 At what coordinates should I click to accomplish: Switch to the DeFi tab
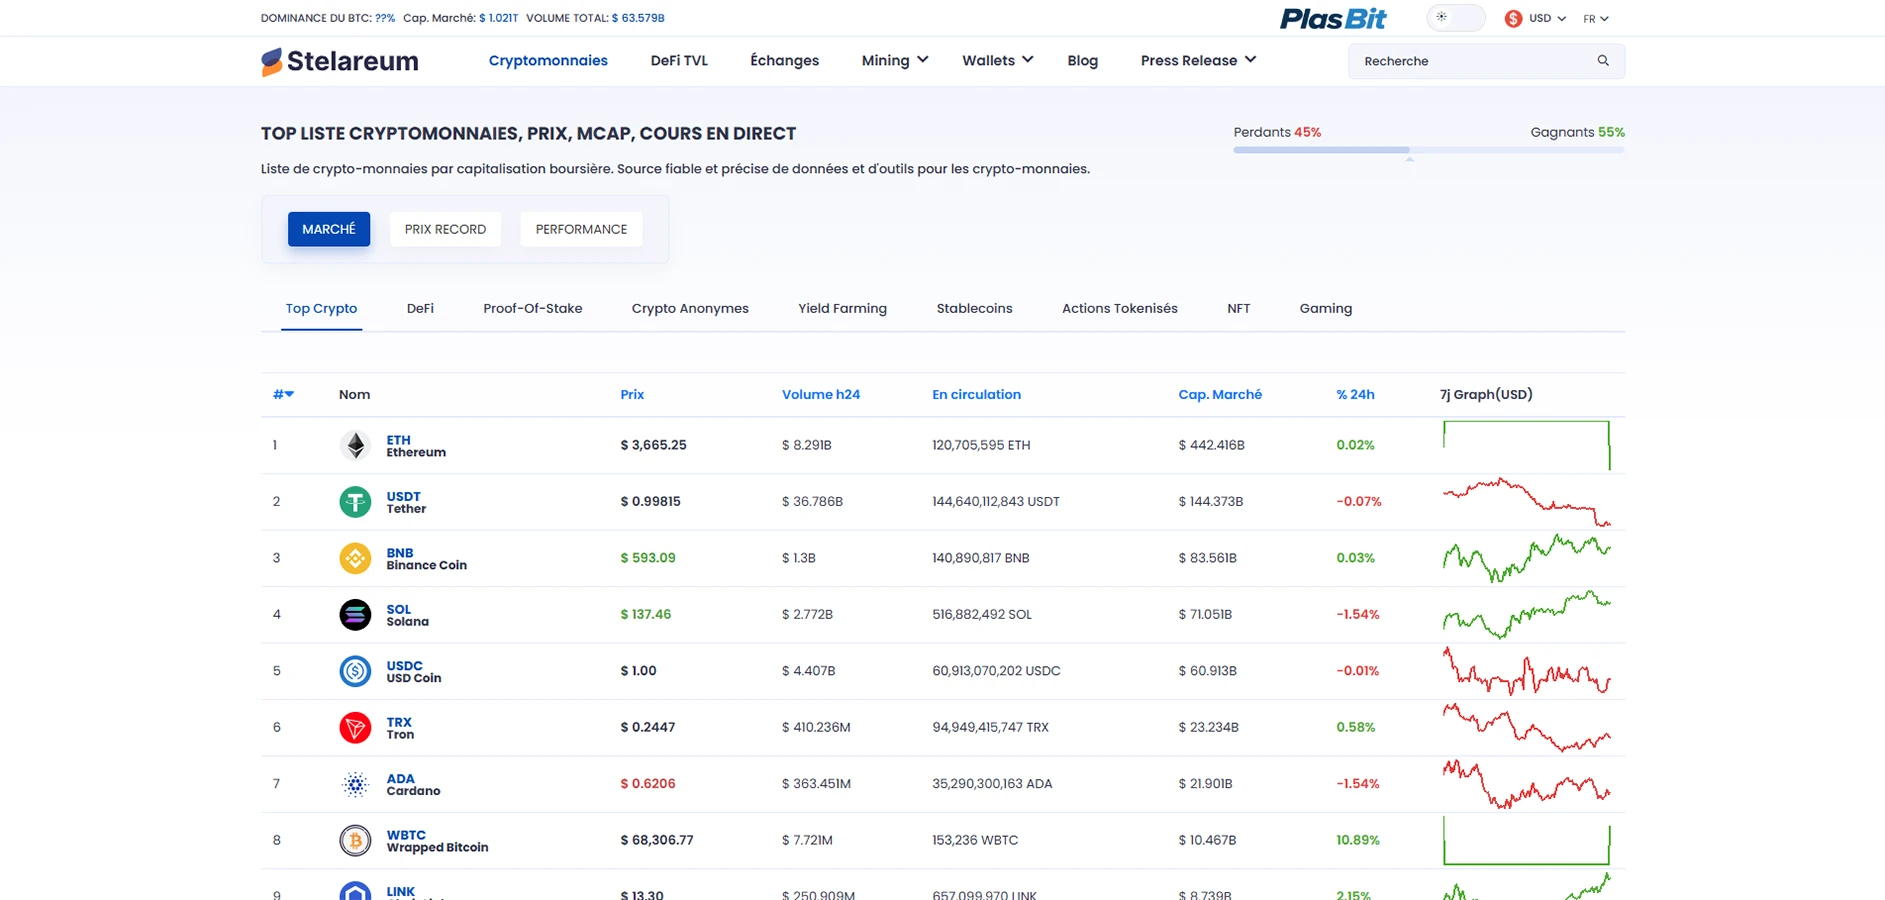pyautogui.click(x=420, y=308)
